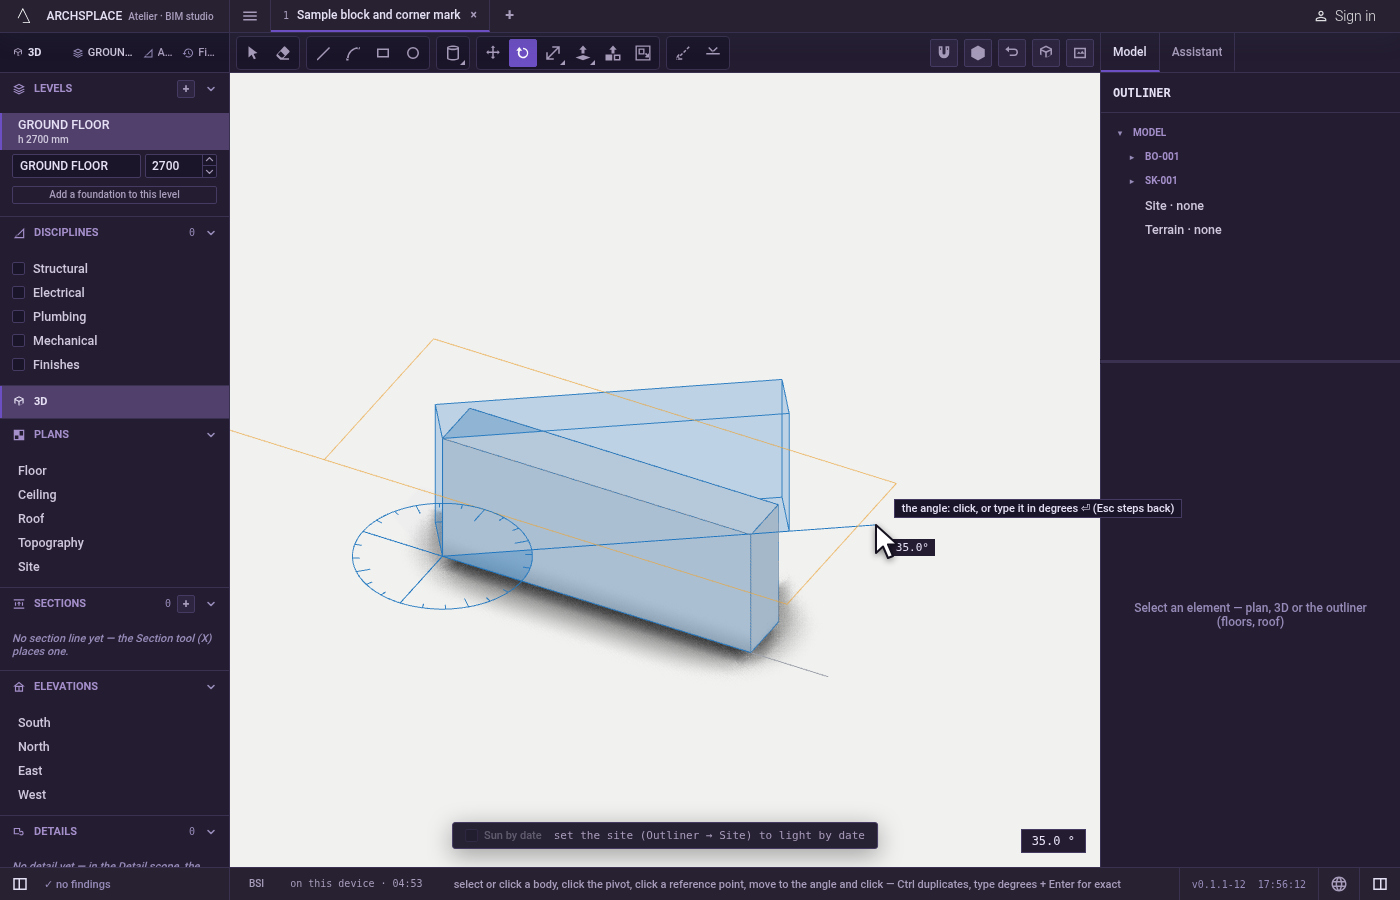Image resolution: width=1400 pixels, height=900 pixels.
Task: Enable the Plumbing discipline checkbox
Action: [x=18, y=317]
